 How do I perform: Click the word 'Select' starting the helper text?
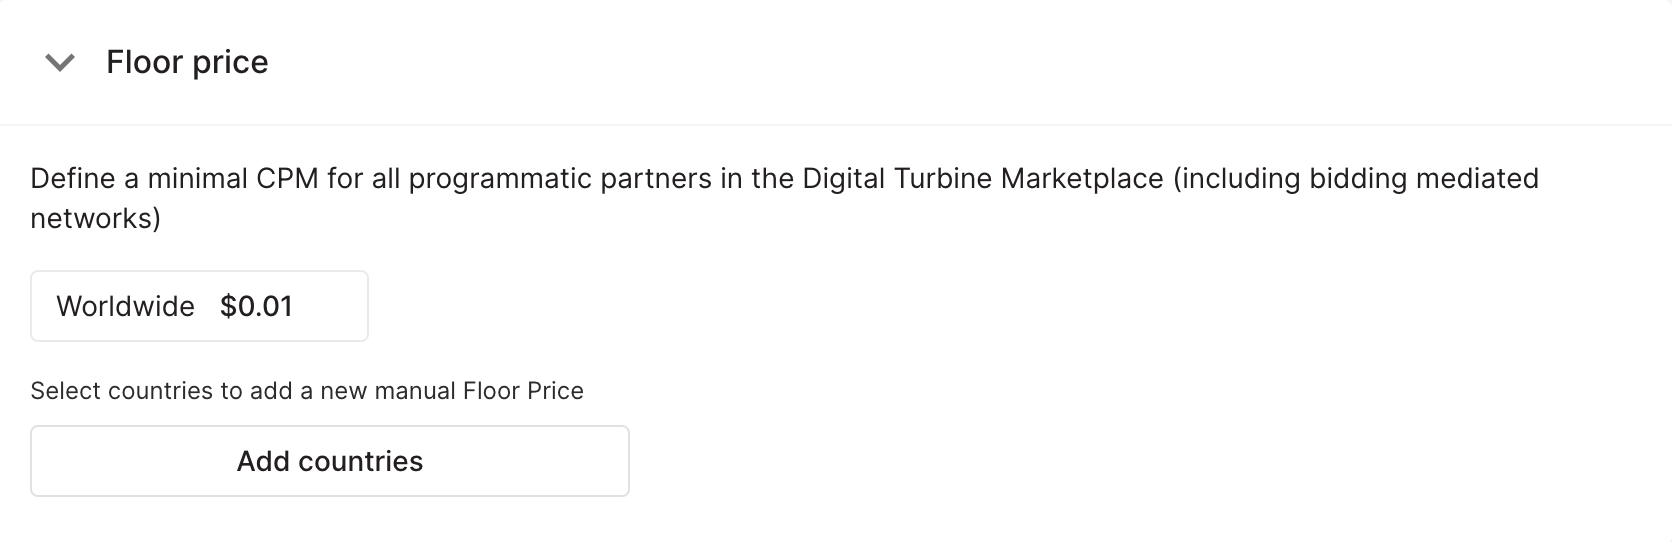pyautogui.click(x=65, y=391)
